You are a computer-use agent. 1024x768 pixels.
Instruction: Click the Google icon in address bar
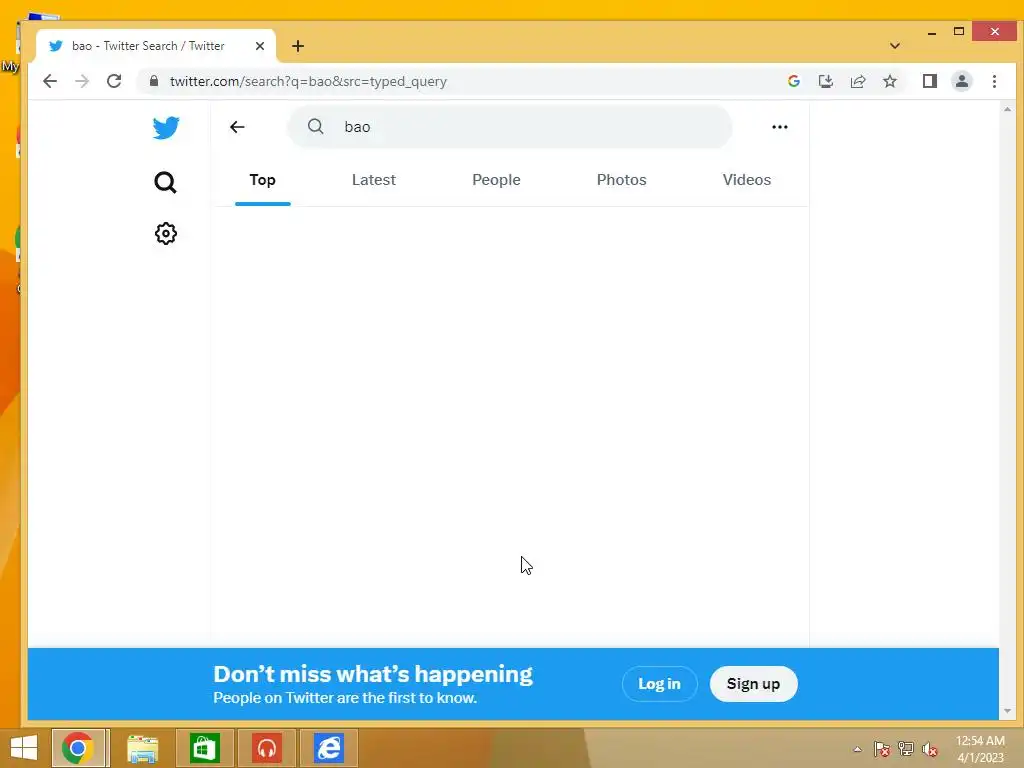(x=794, y=81)
